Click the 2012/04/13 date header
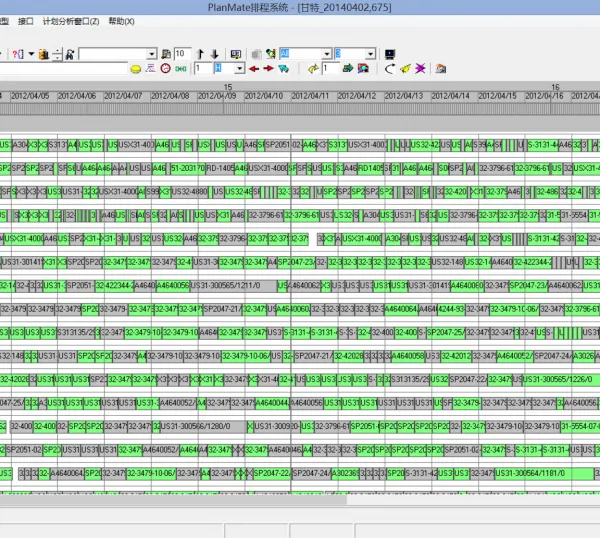 click(404, 96)
